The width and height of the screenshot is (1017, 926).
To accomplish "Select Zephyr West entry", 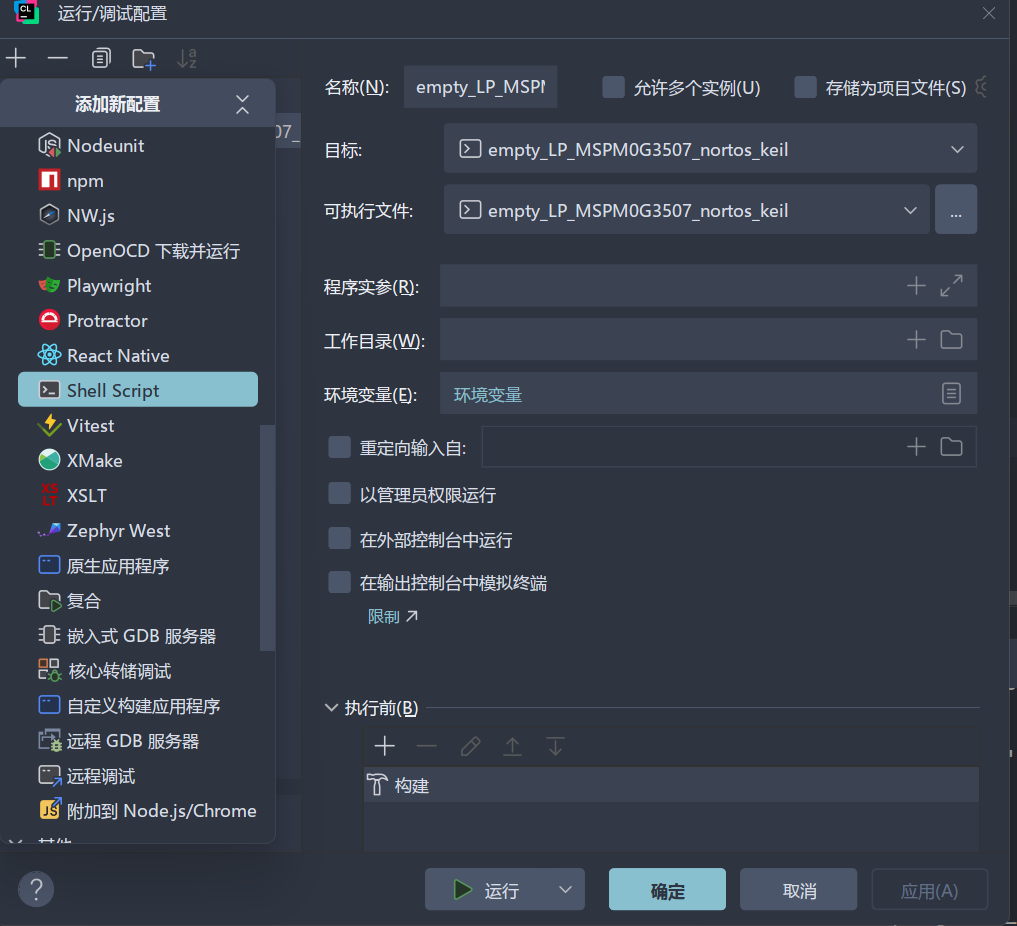I will pyautogui.click(x=138, y=530).
